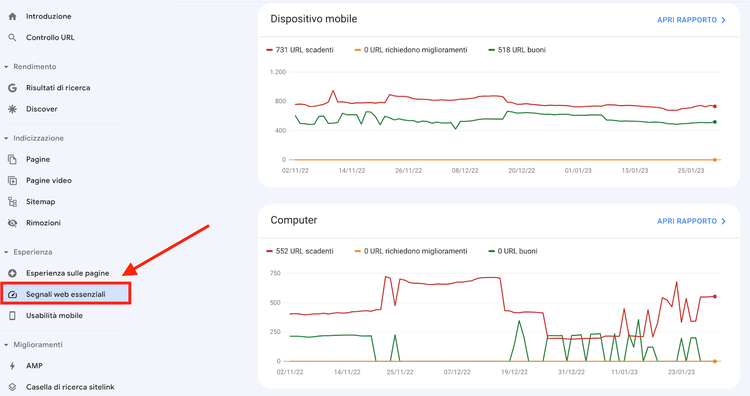Click the red end-point of the Computer chart
Screen dimensions: 750x396
pyautogui.click(x=715, y=297)
